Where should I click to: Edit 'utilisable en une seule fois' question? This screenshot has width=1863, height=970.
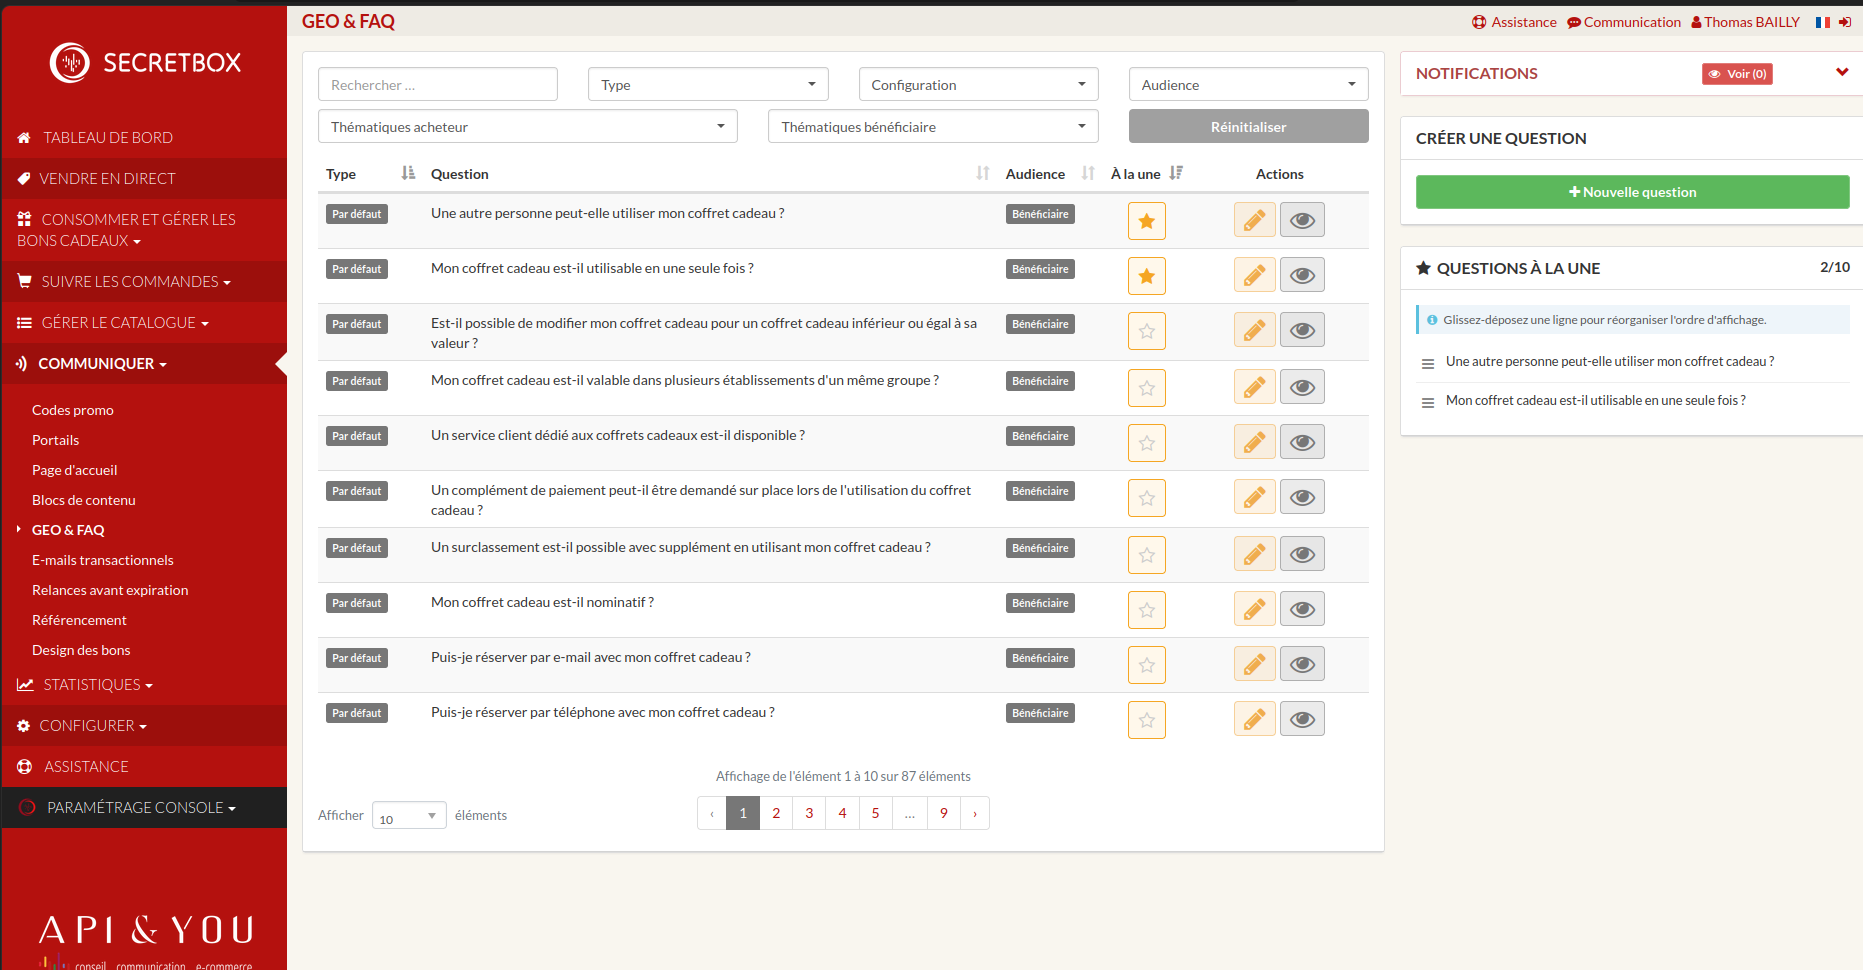1254,275
